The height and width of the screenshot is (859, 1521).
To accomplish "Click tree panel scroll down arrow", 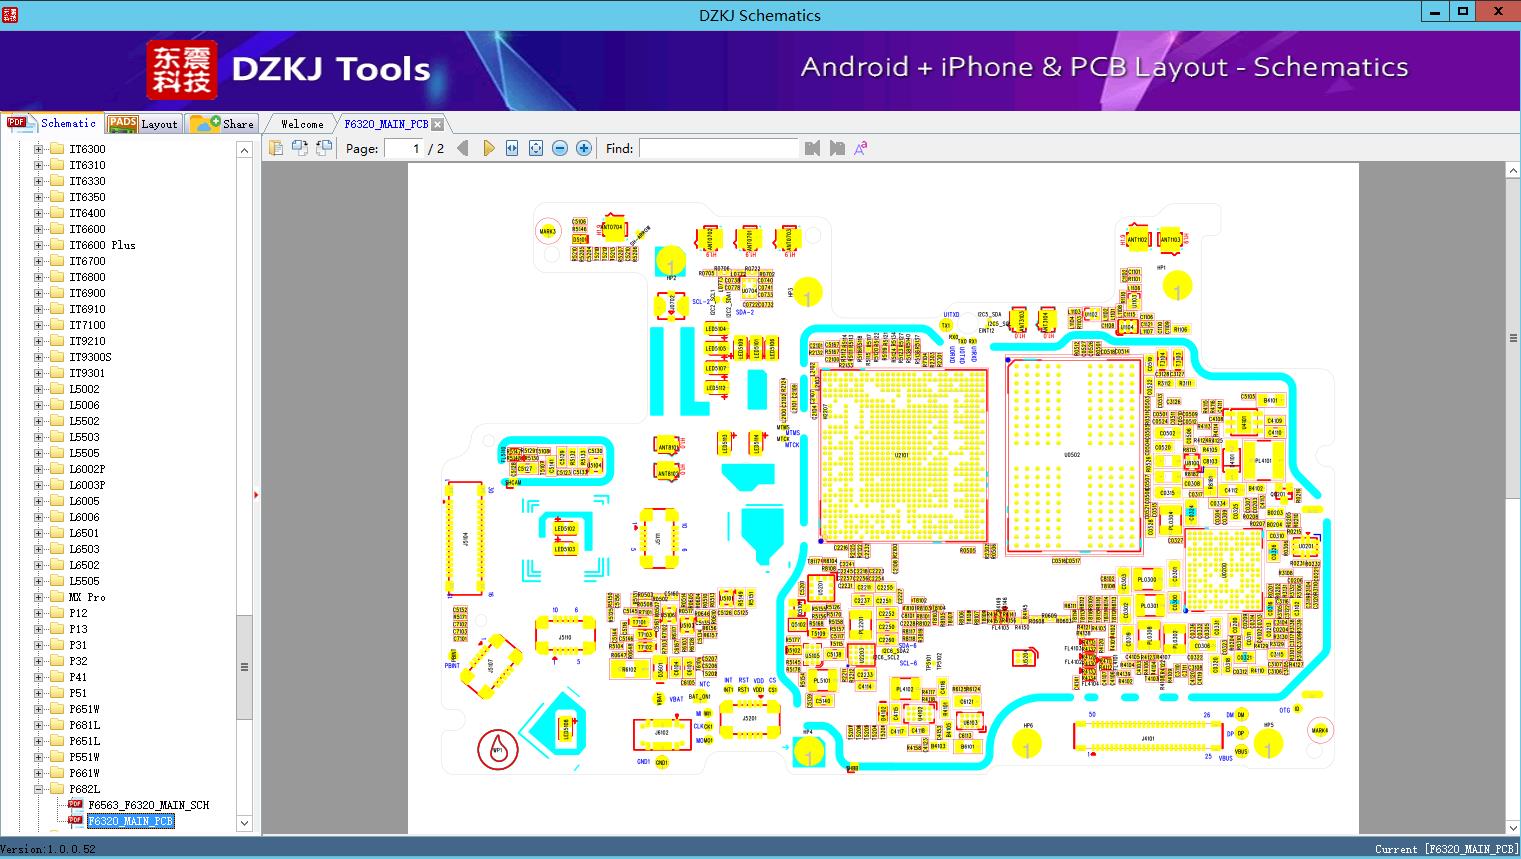I will [244, 823].
